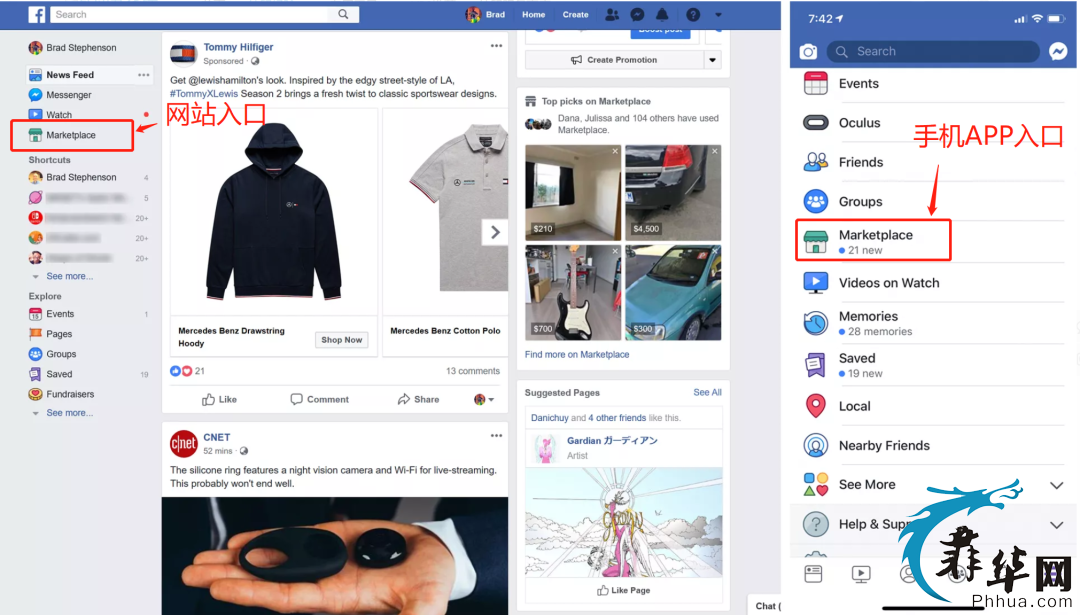
Task: Open Marketplace in mobile menu
Action: click(x=873, y=240)
